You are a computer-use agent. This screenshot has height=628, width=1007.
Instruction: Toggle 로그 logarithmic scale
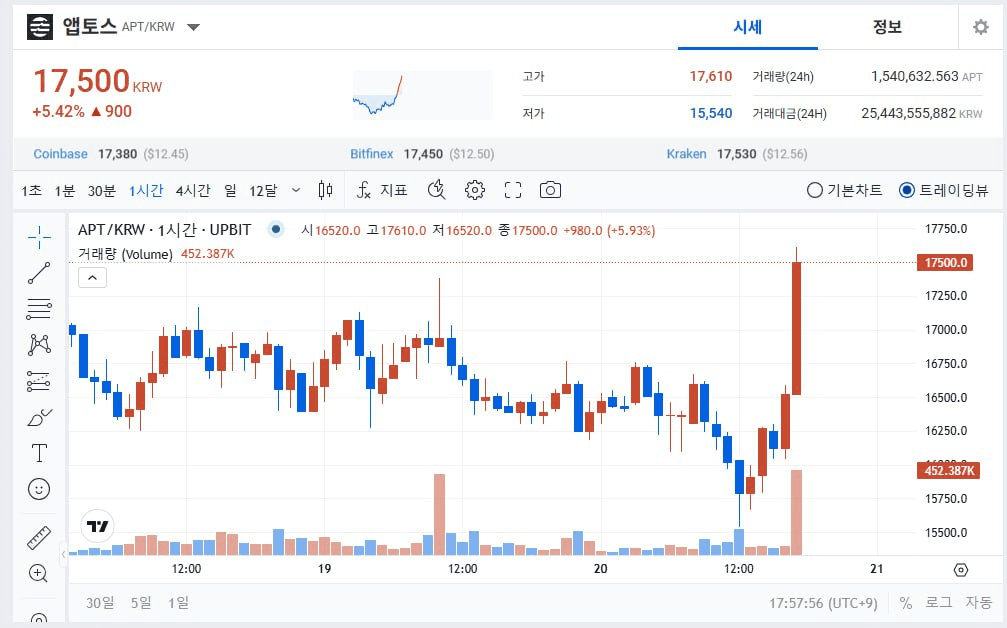(x=938, y=603)
